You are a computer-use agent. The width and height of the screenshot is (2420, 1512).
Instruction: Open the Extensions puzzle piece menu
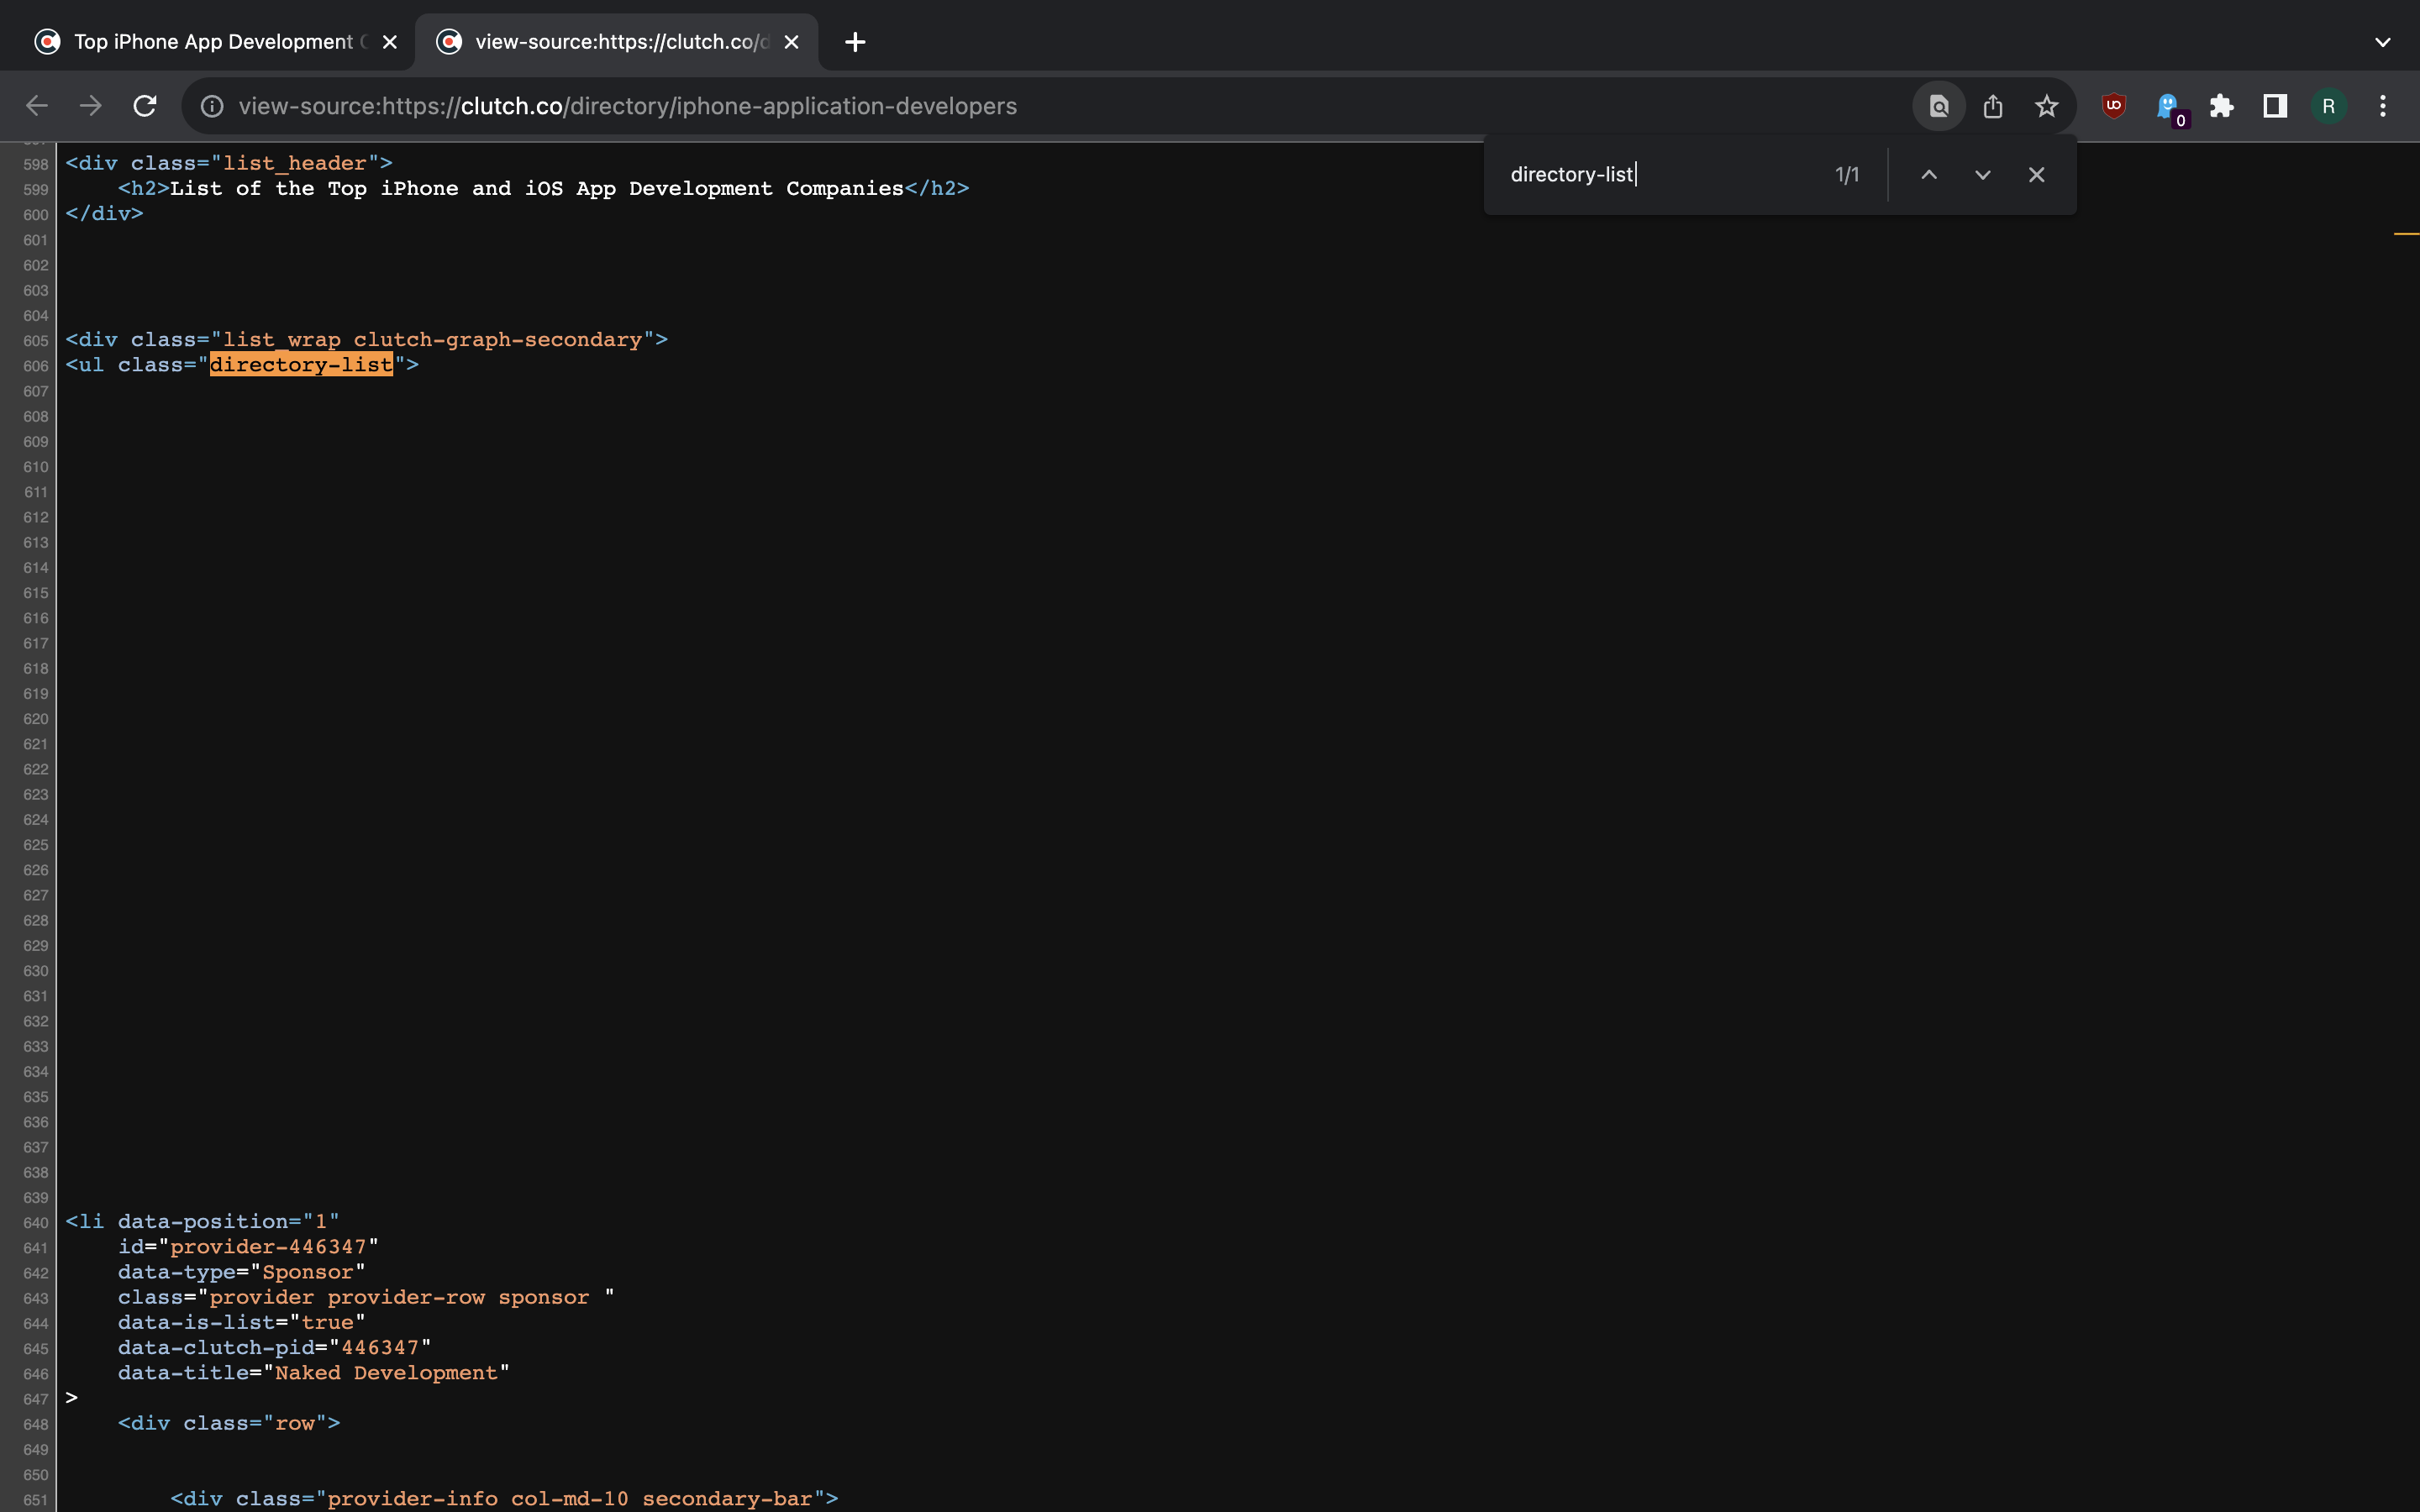2221,106
